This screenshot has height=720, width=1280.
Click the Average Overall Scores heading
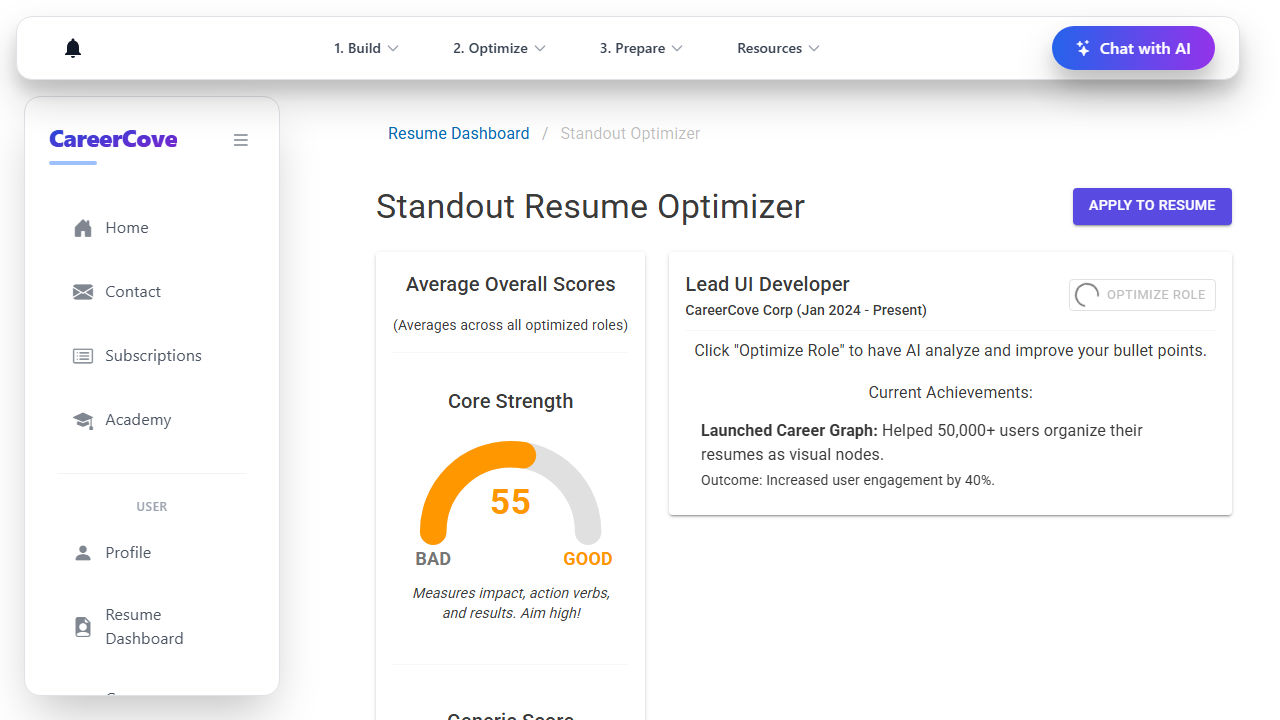pos(511,285)
